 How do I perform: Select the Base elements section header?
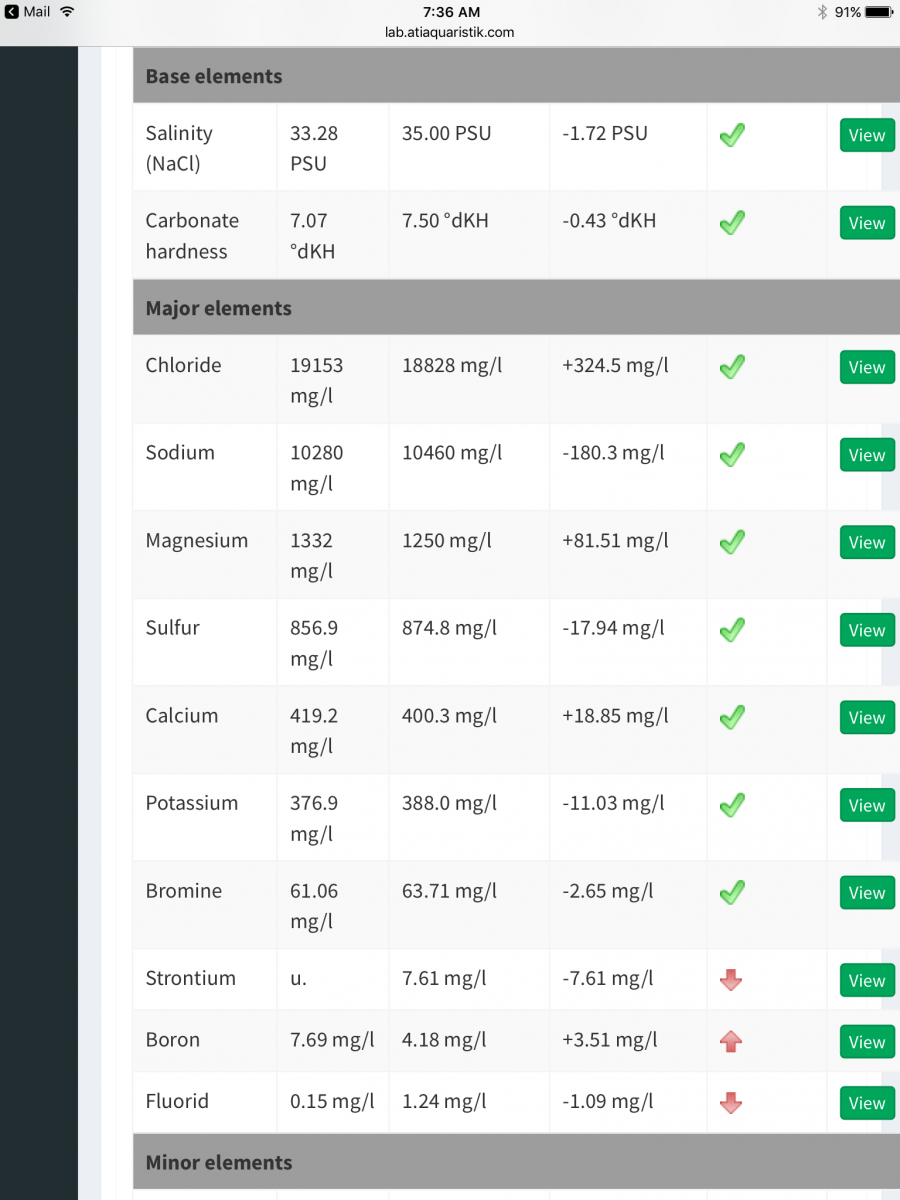(x=516, y=76)
